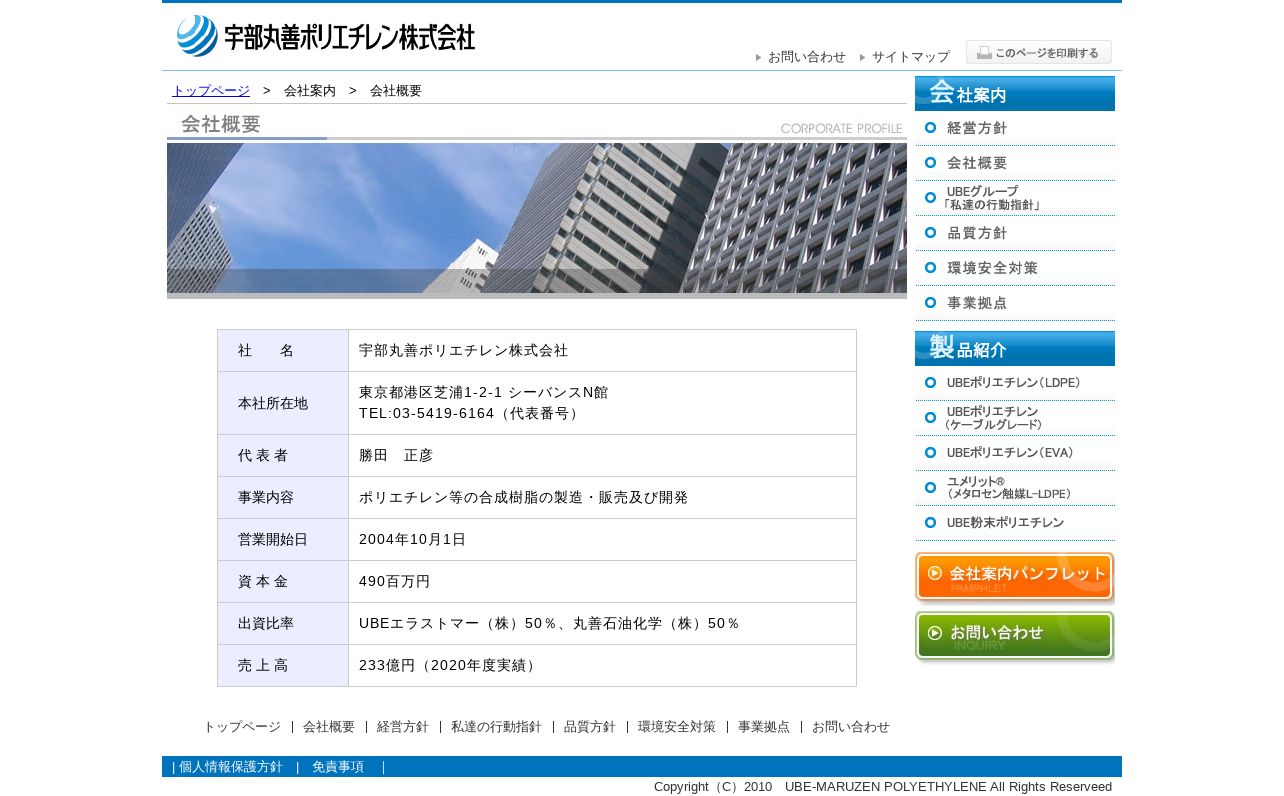Click the row label 出資比率
Viewport: 1284px width, 796px height.
(x=266, y=623)
